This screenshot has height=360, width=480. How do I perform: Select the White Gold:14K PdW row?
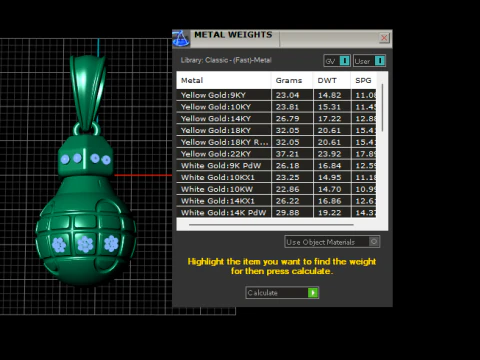click(276, 212)
